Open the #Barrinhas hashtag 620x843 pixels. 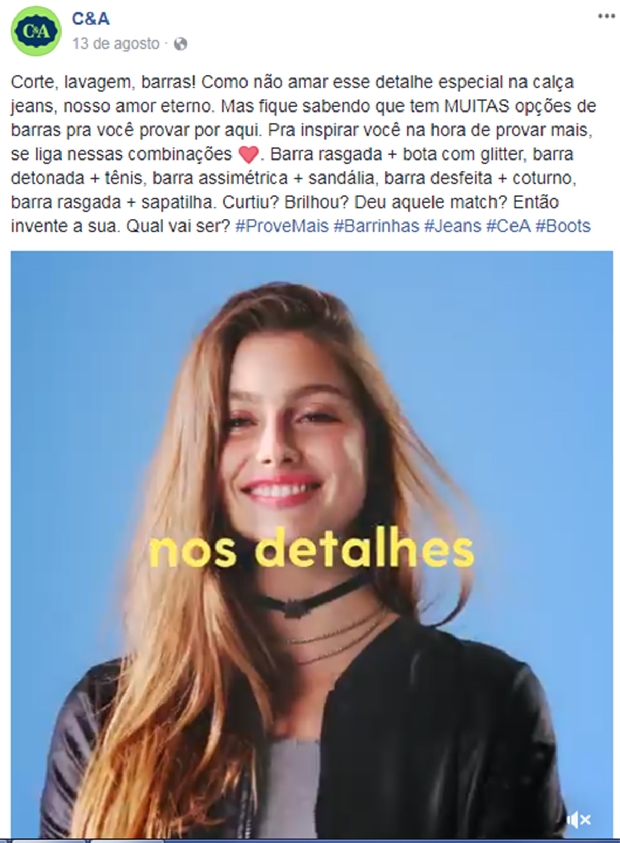pyautogui.click(x=376, y=226)
